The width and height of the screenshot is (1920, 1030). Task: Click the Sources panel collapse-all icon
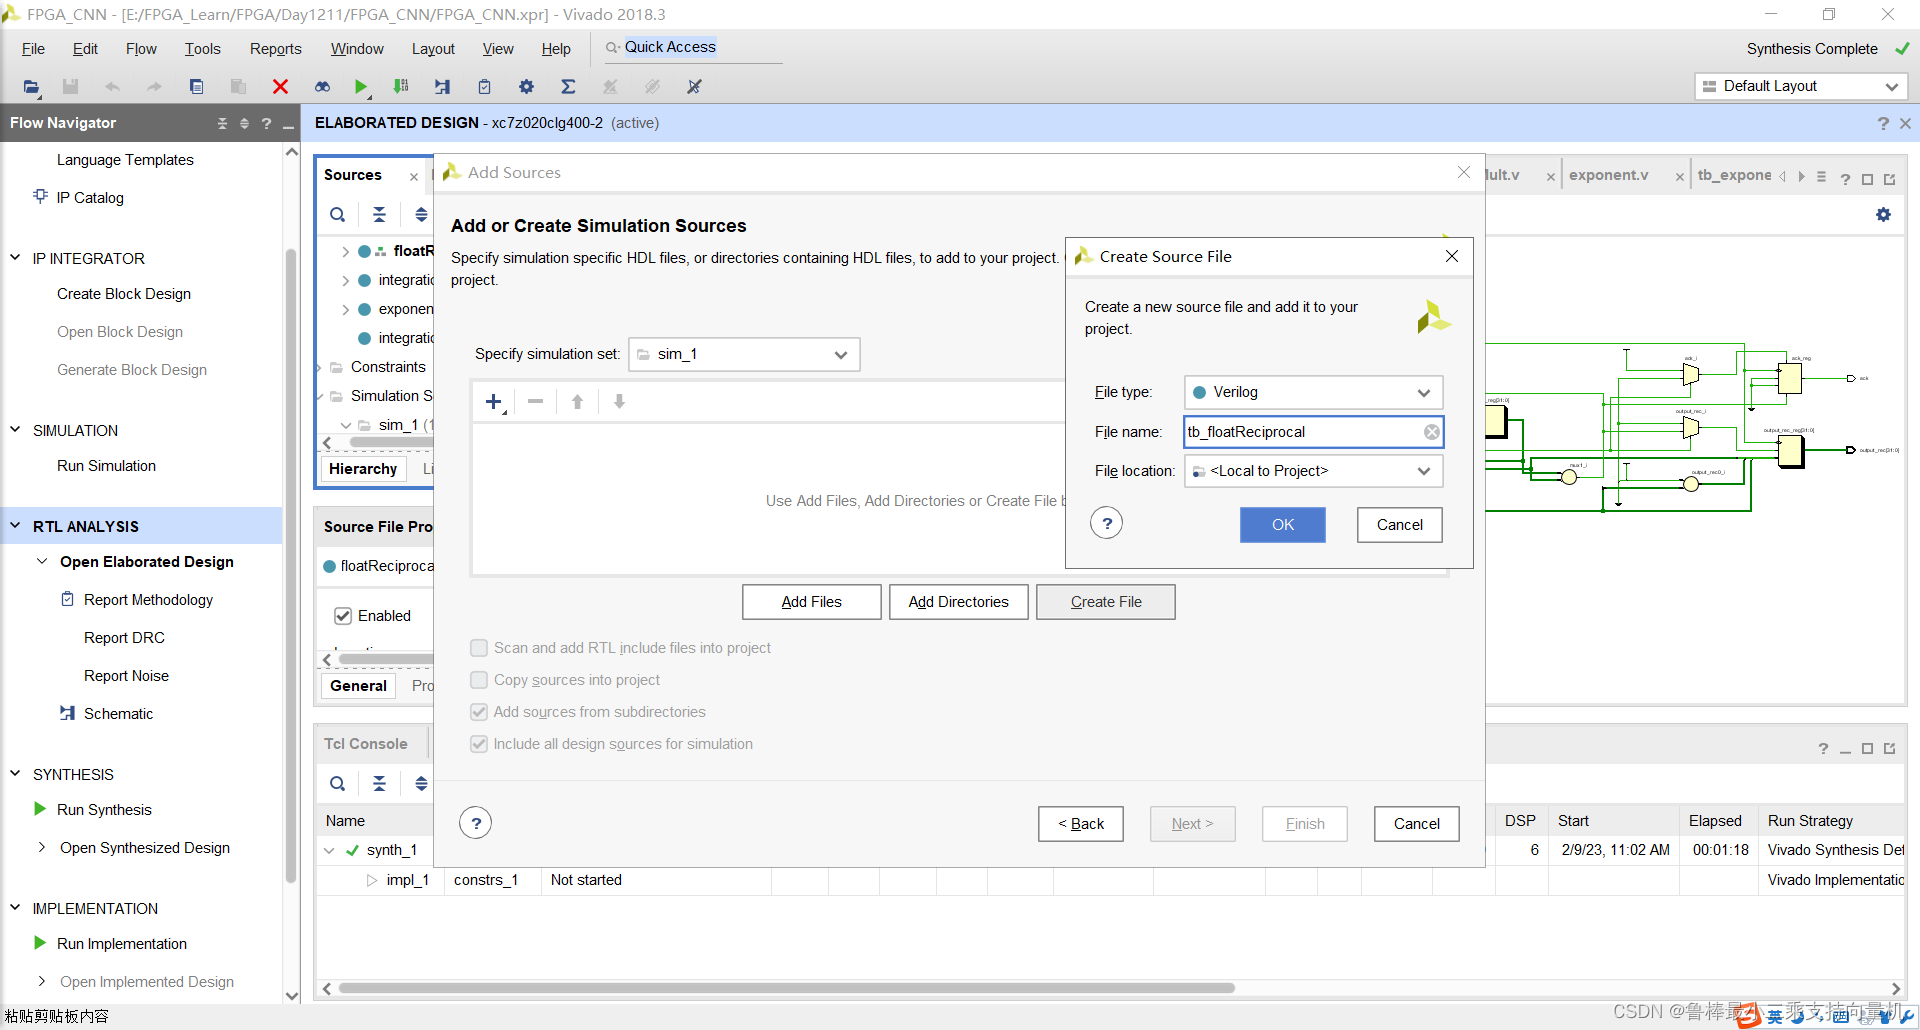pos(379,214)
